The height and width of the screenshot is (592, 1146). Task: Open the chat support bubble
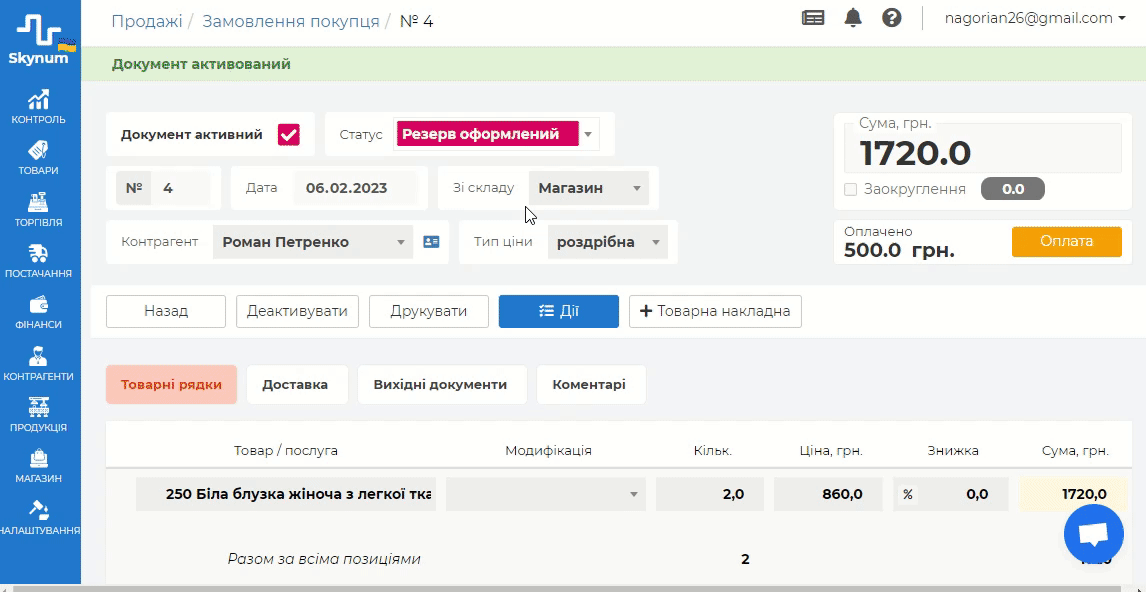tap(1093, 535)
